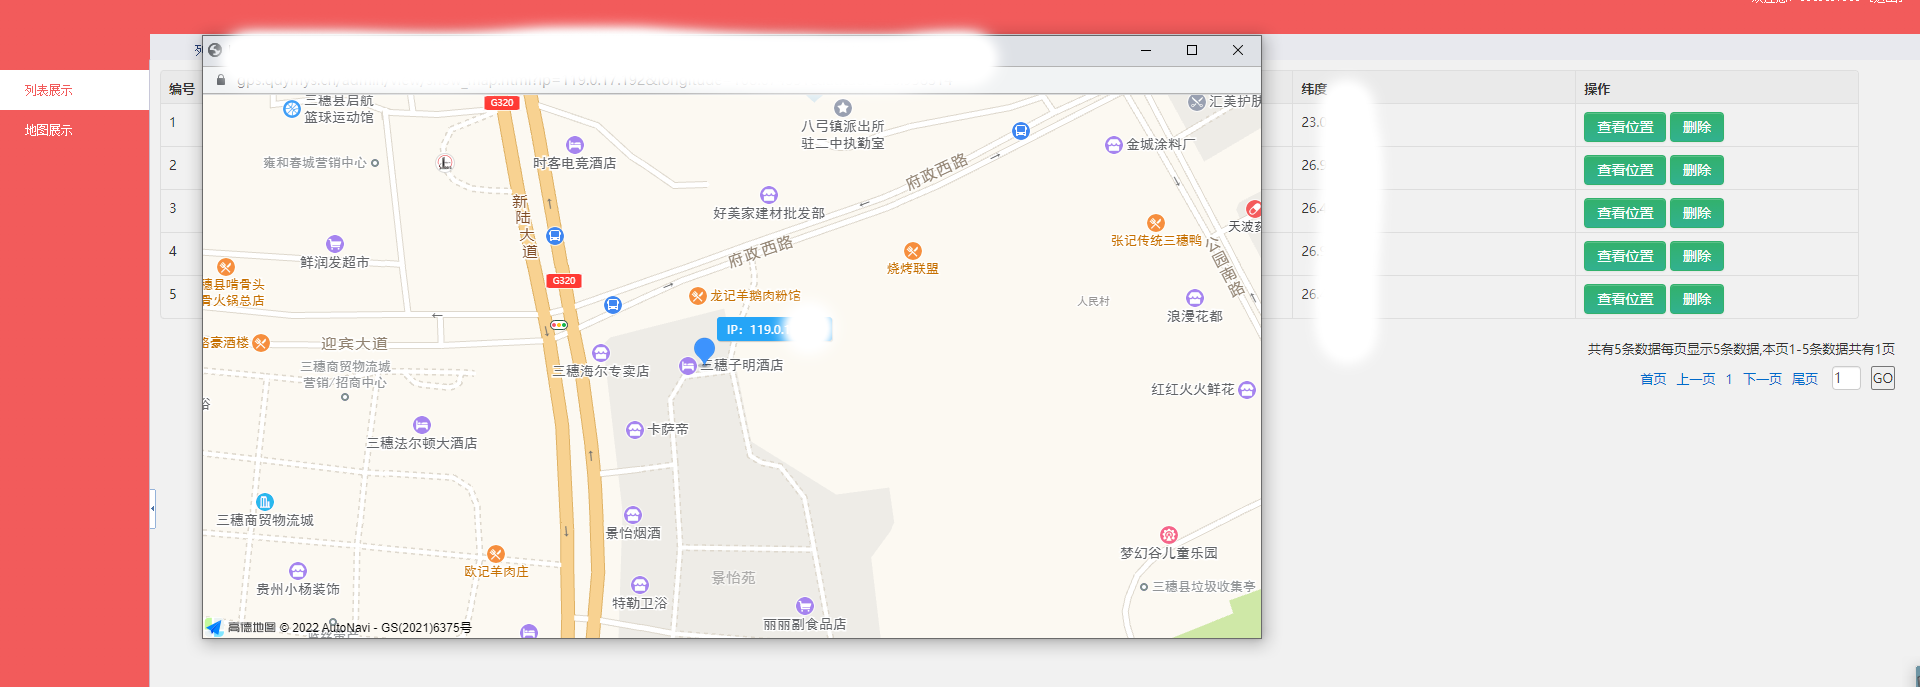Click the GO pagination button

1883,378
